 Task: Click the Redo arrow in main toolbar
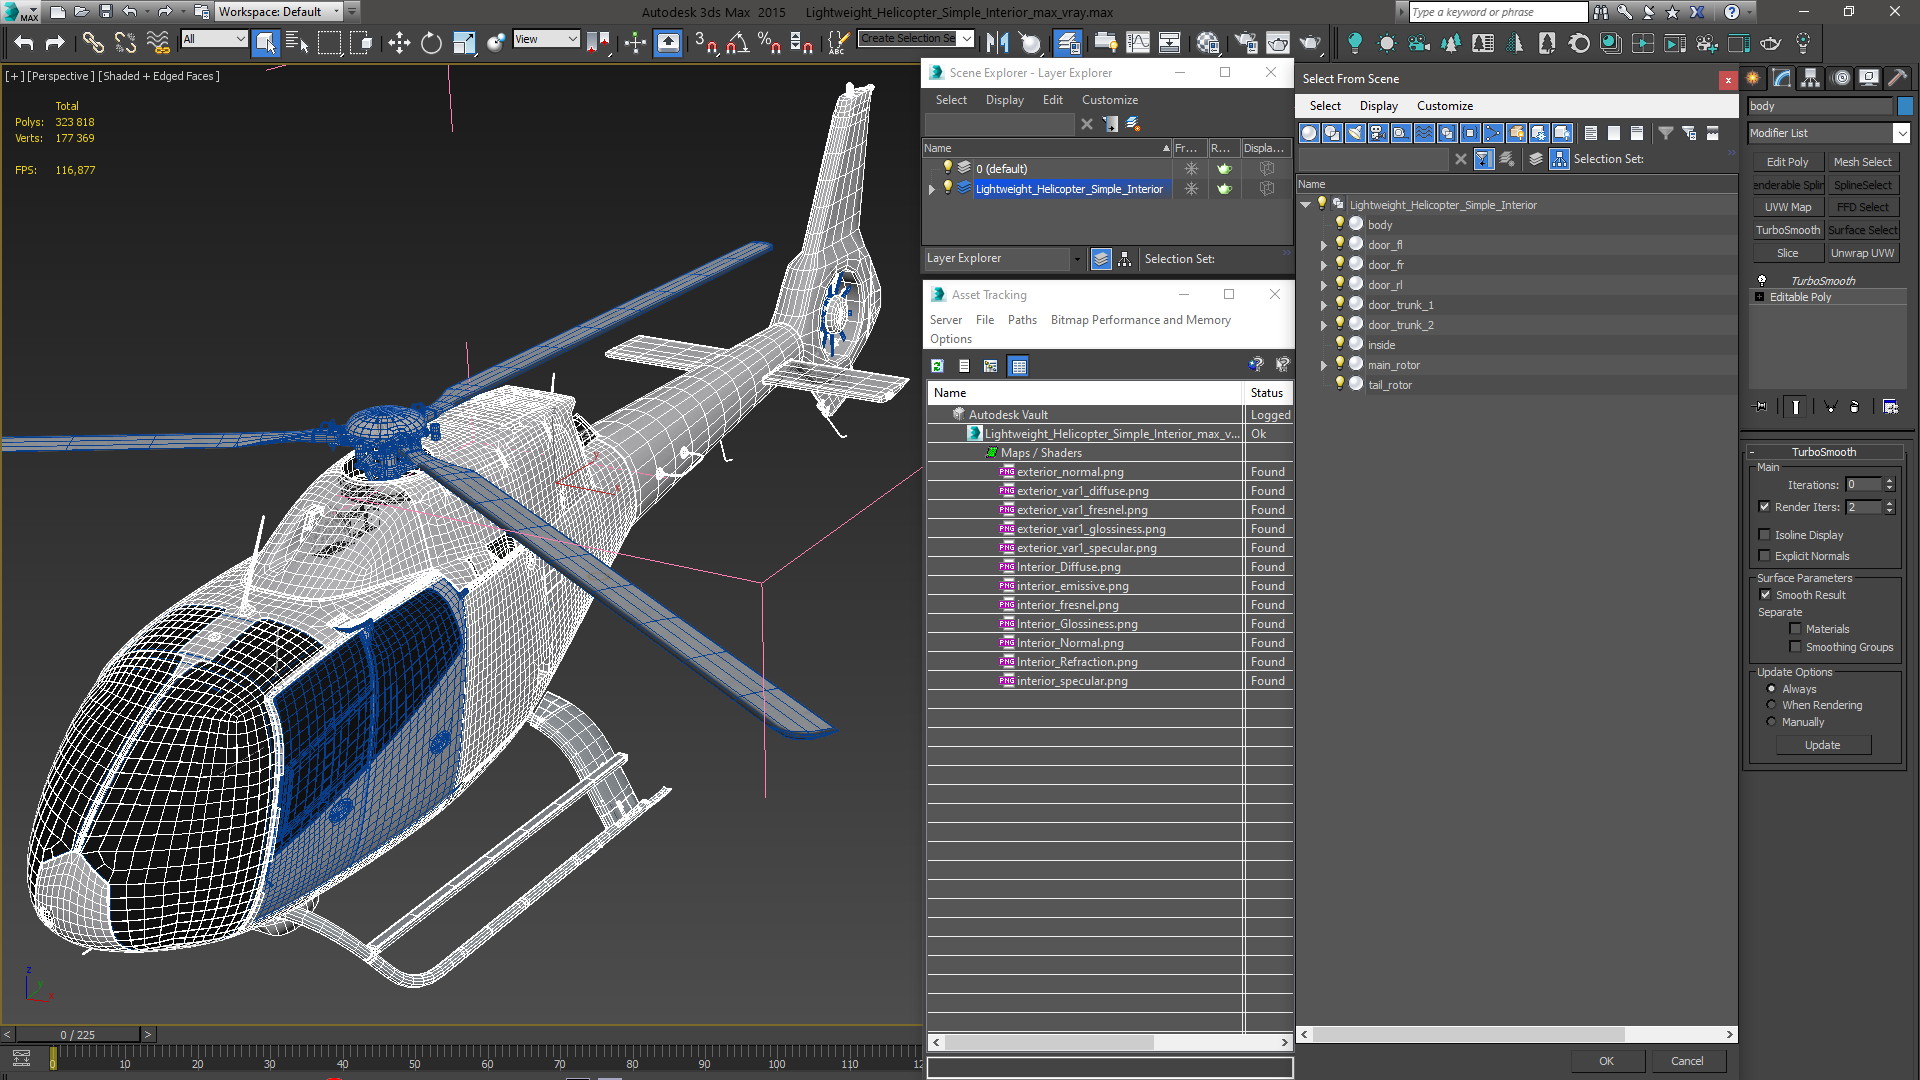click(55, 42)
